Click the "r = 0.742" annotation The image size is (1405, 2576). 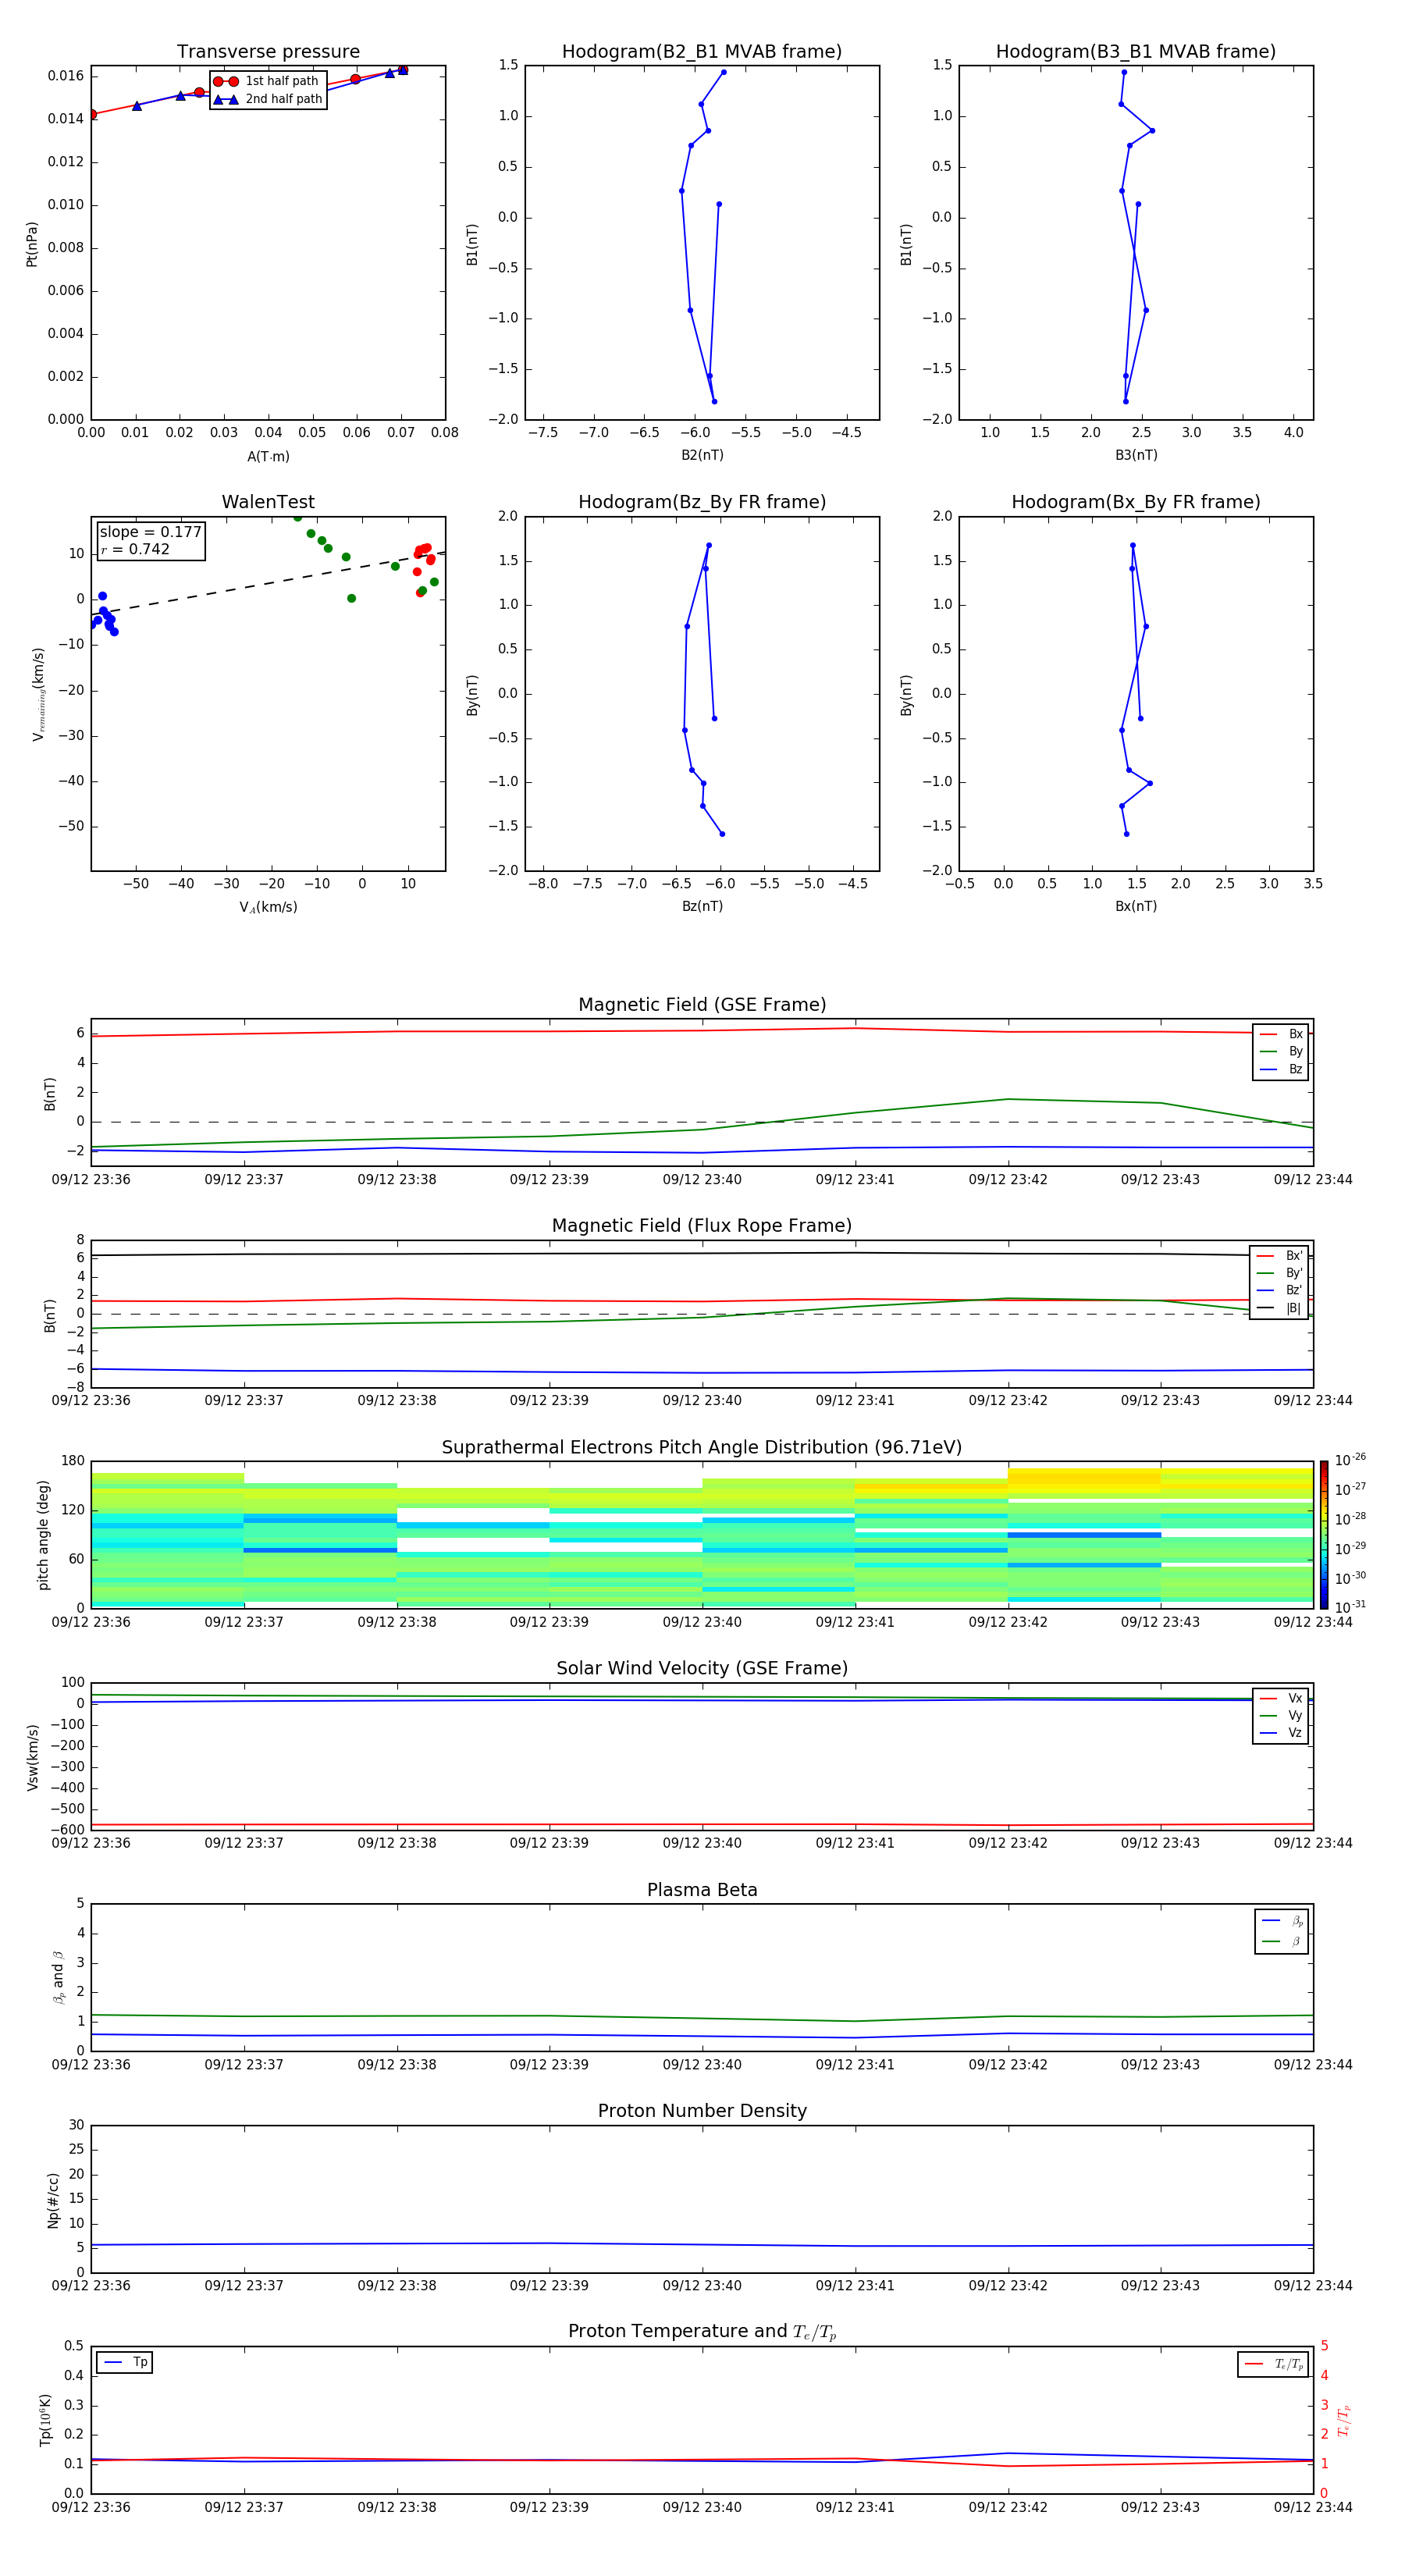coord(135,549)
